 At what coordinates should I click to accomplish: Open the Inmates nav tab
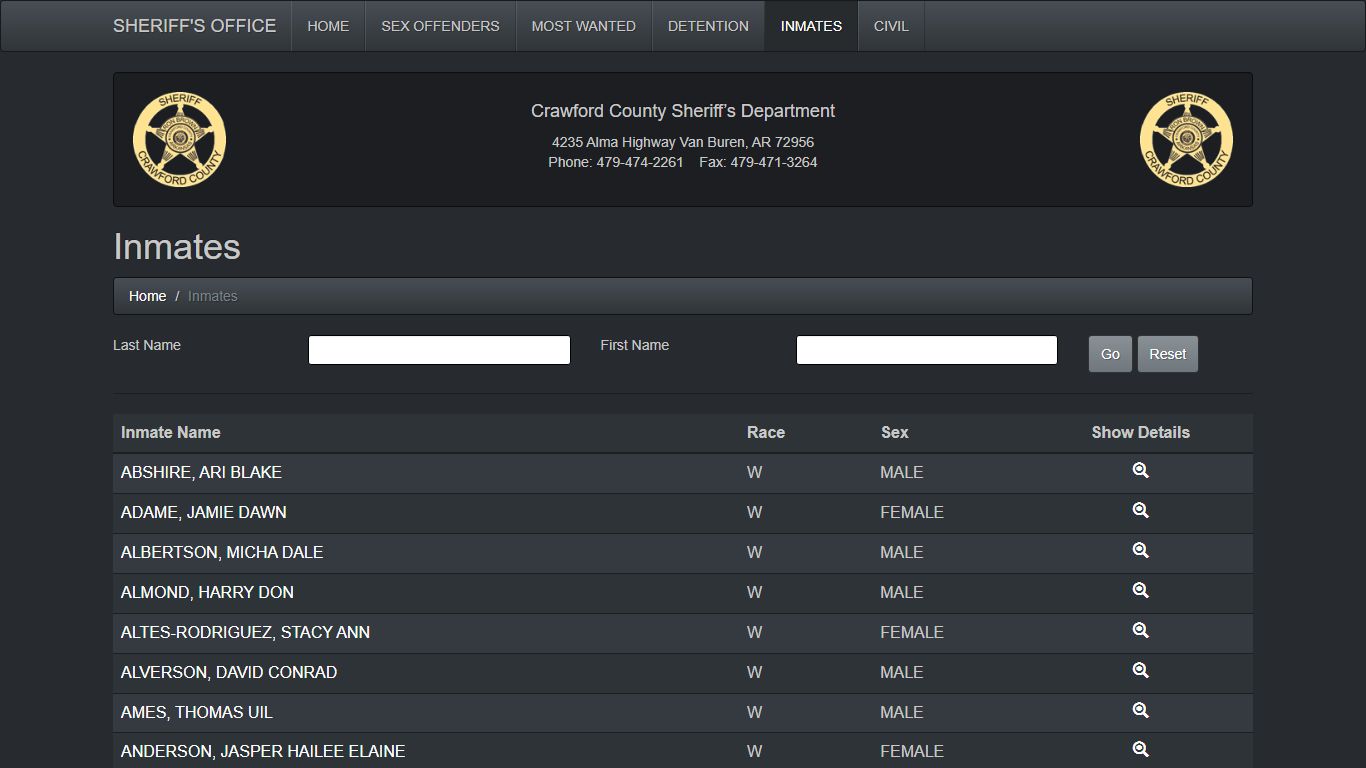(811, 26)
